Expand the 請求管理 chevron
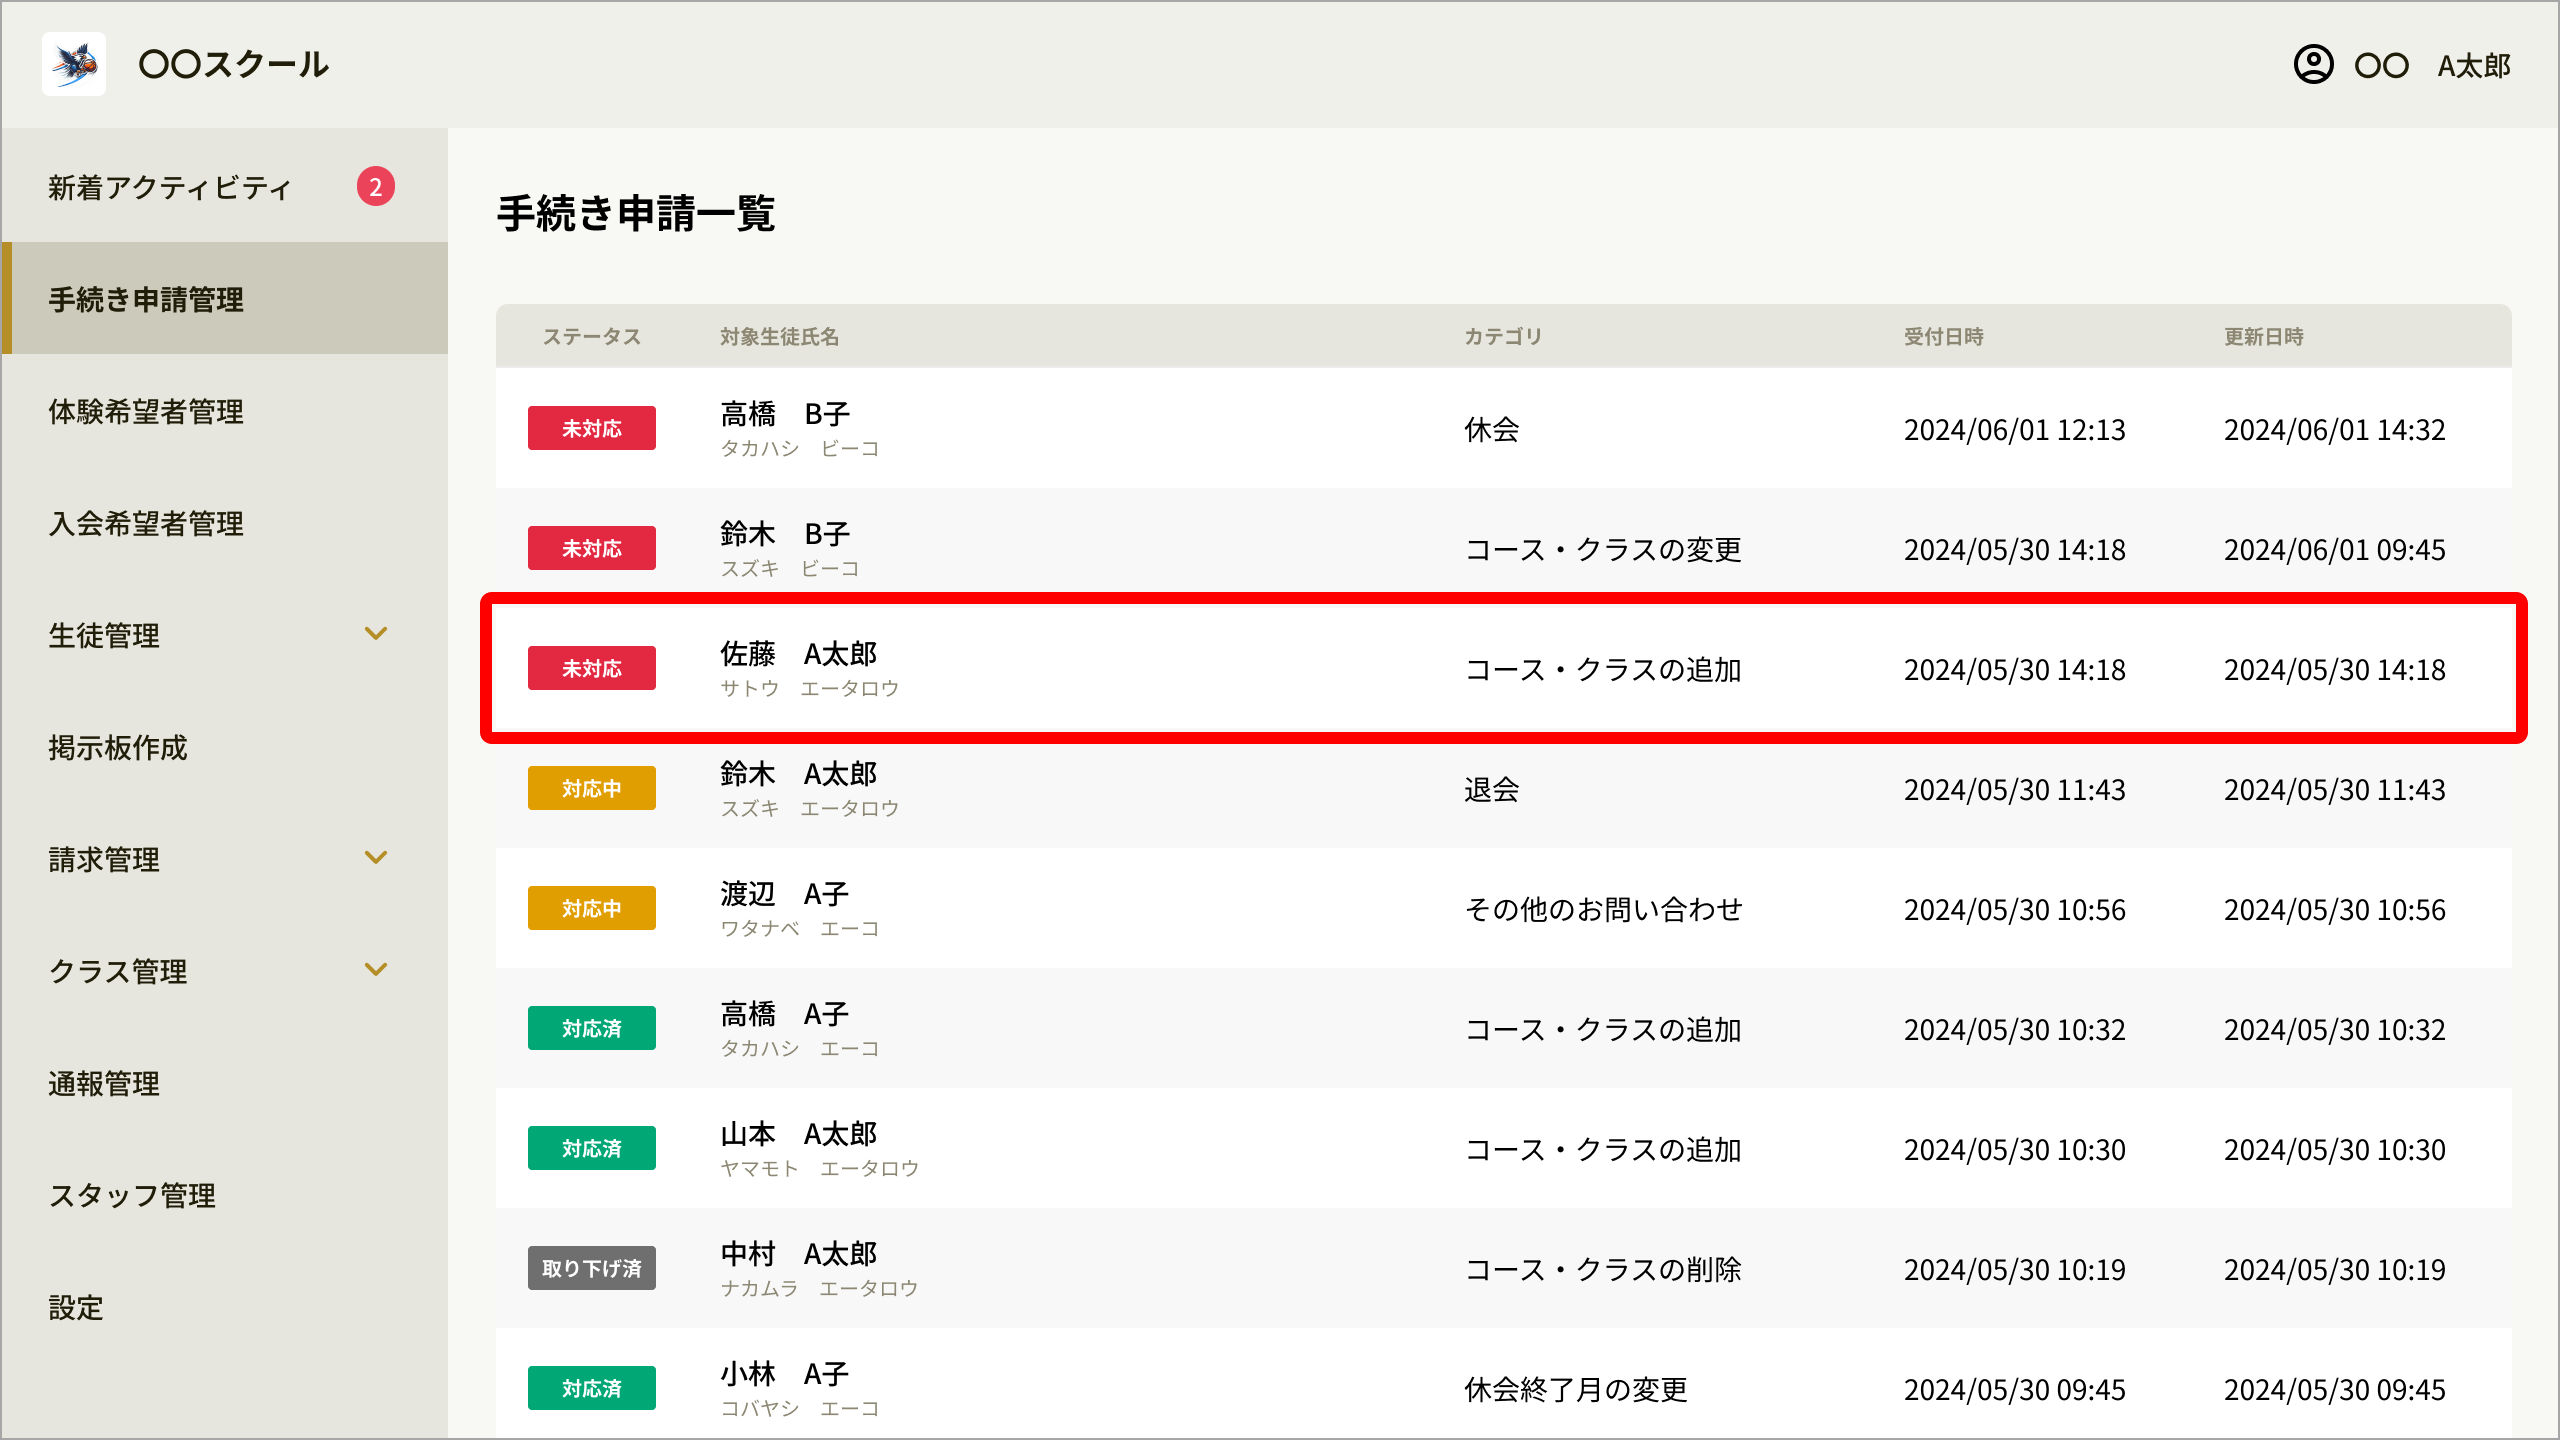Viewport: 2560px width, 1440px height. pyautogui.click(x=376, y=858)
